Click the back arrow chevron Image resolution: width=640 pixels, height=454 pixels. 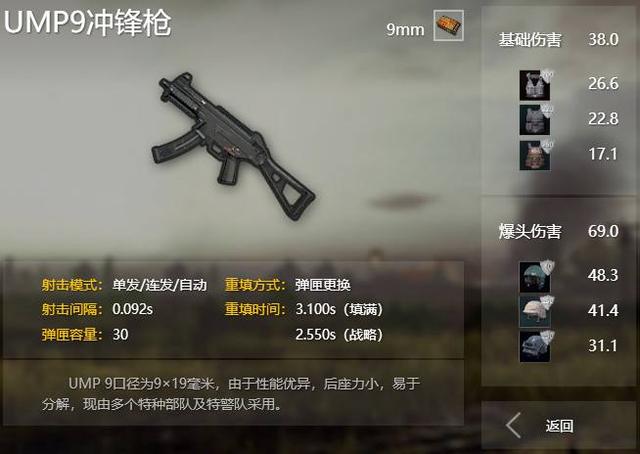[513, 425]
